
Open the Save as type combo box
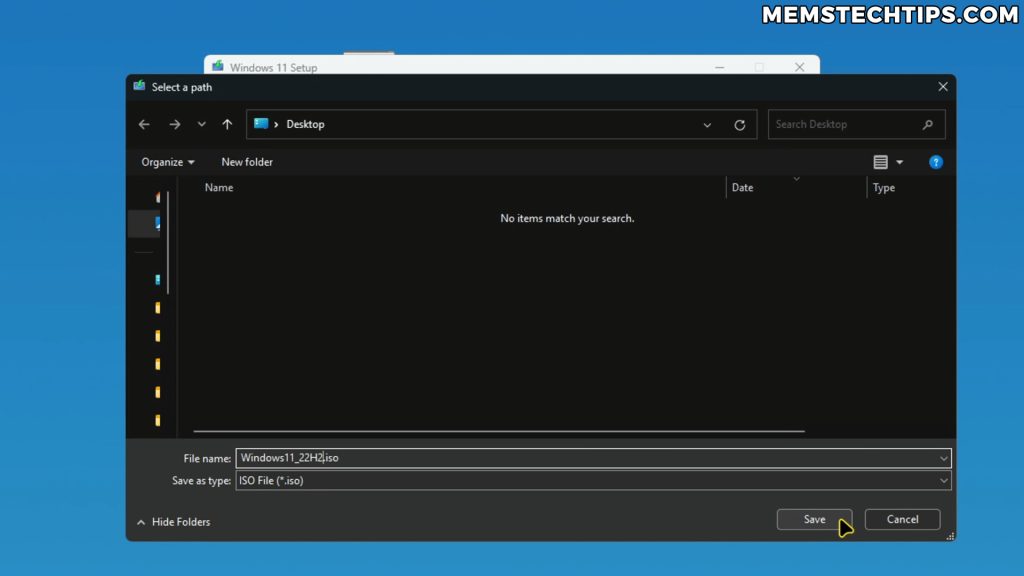(x=593, y=481)
